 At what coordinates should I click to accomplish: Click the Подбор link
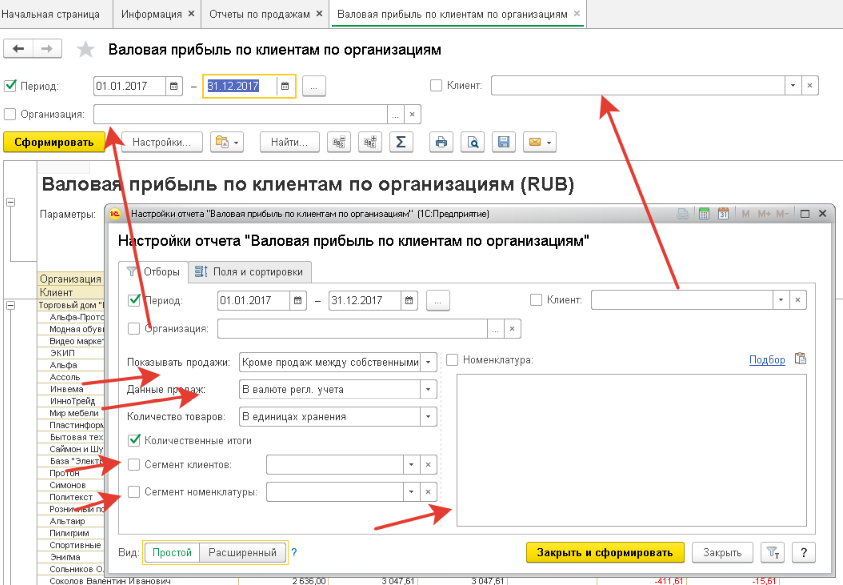click(766, 359)
